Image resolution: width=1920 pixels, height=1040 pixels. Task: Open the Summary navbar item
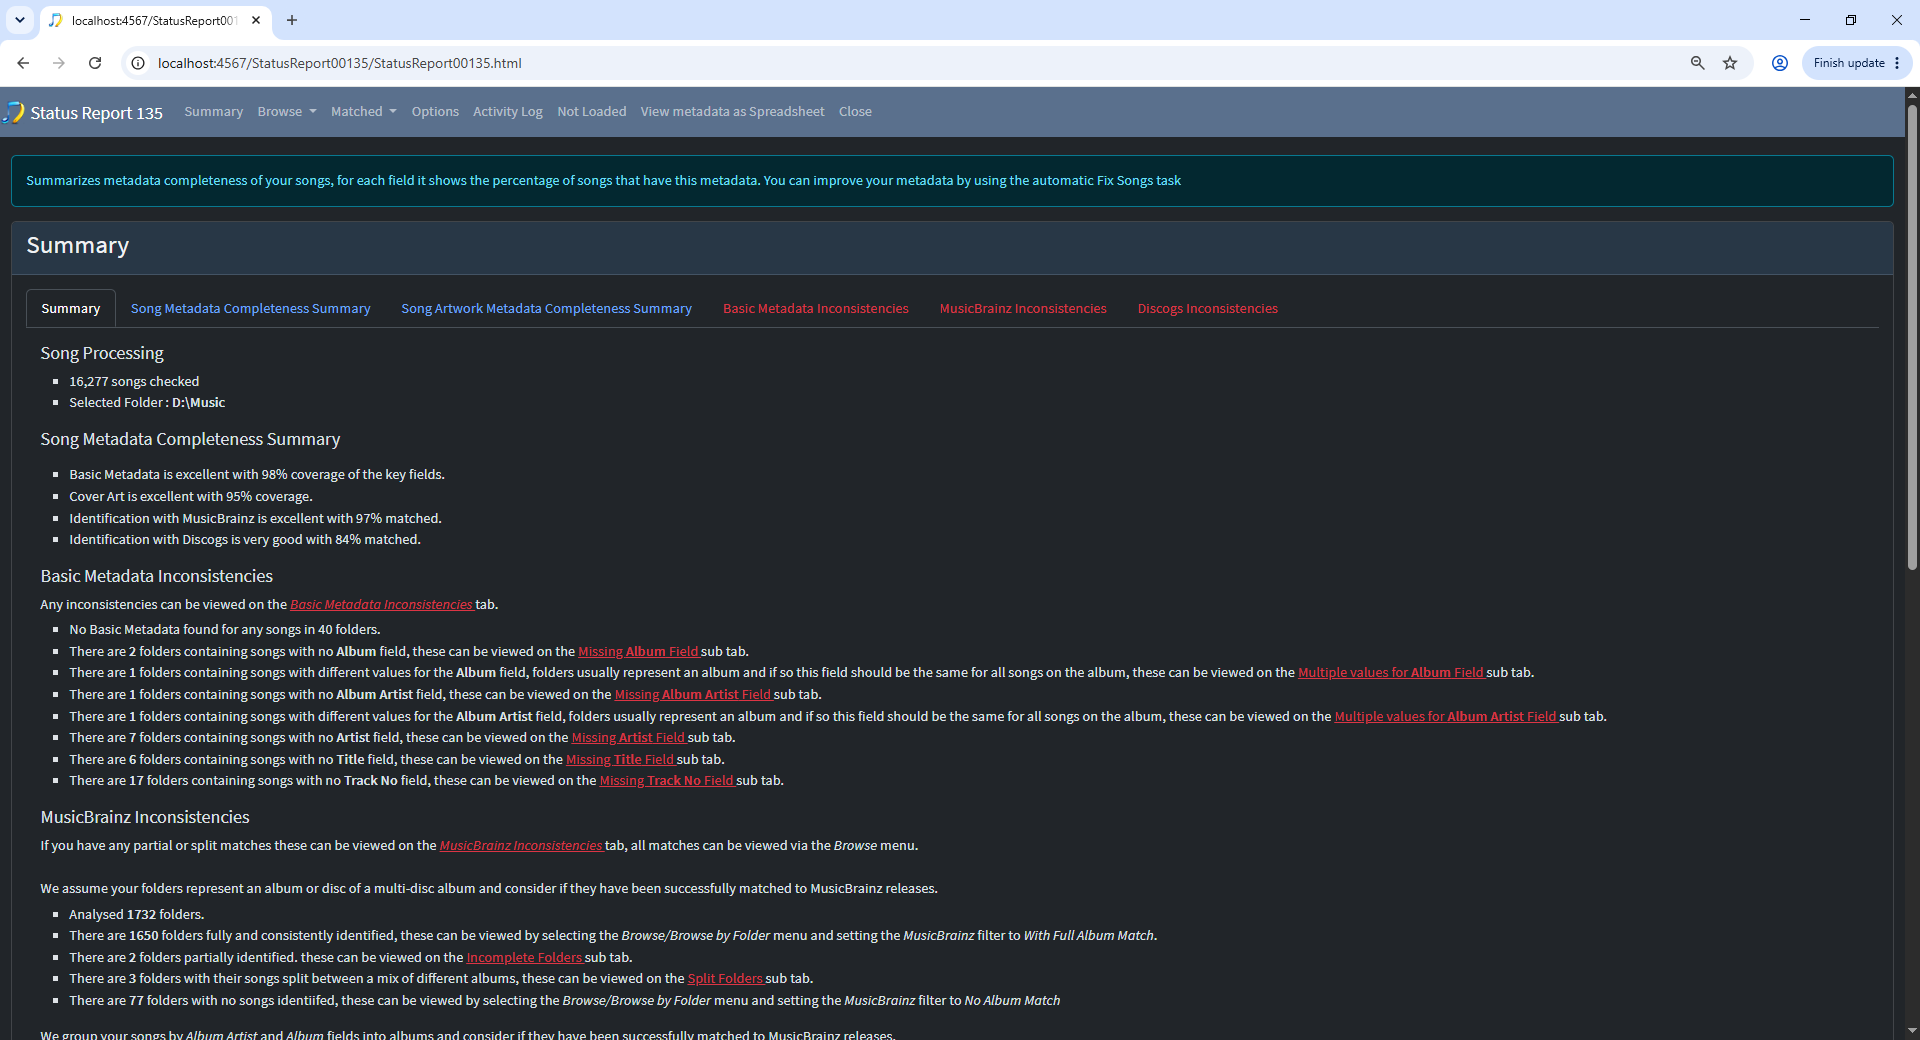click(213, 112)
